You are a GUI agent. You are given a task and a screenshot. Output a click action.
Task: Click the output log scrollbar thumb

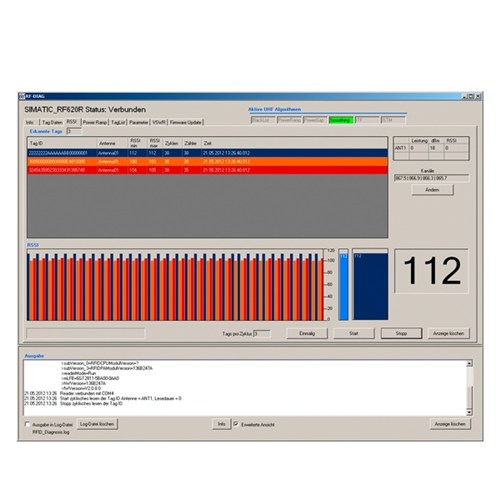coord(469,397)
